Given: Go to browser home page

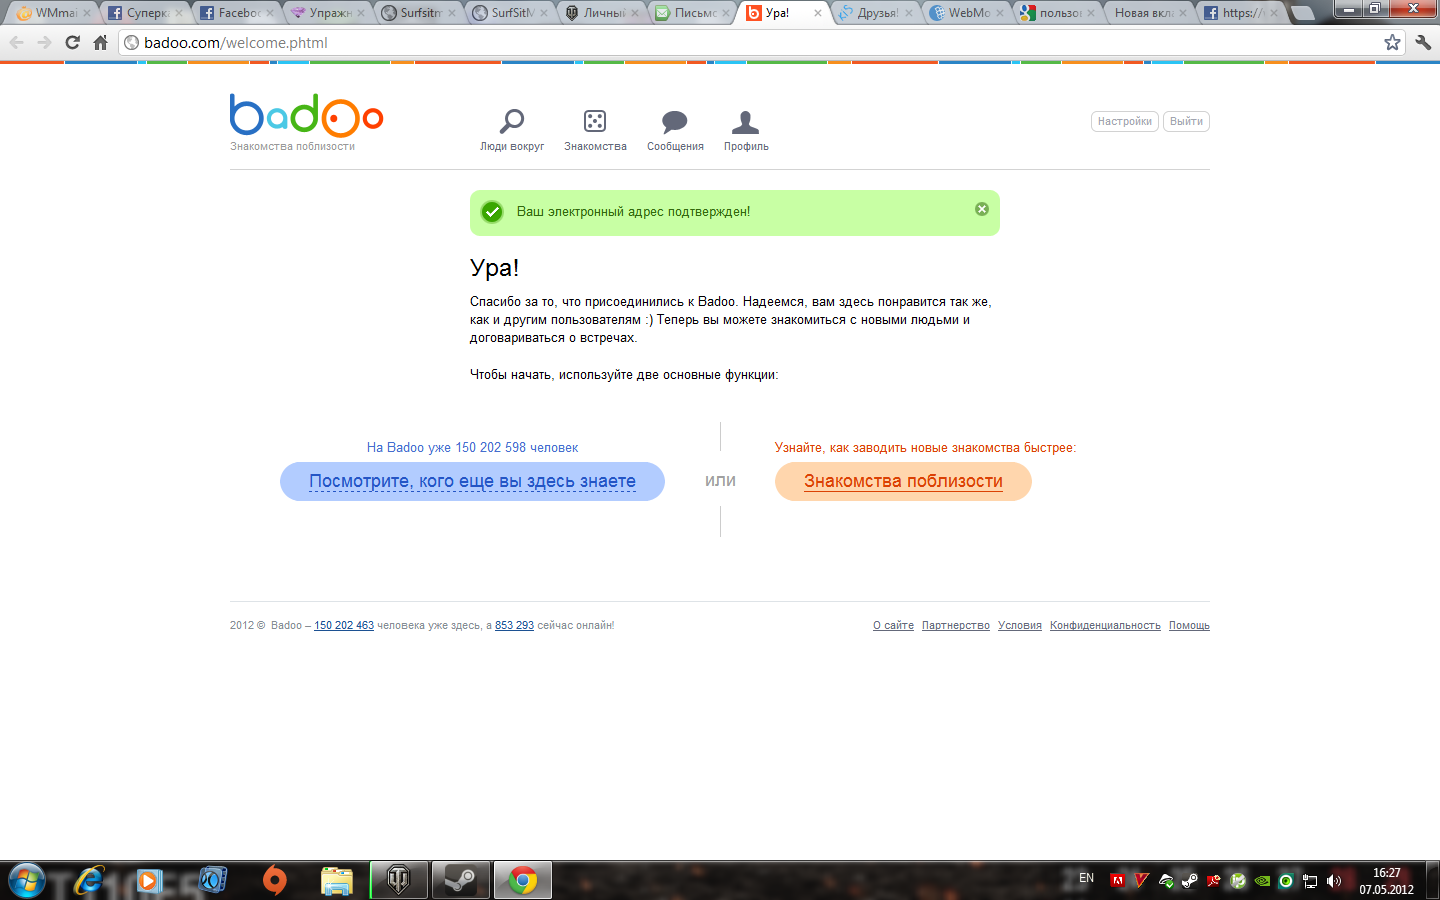Looking at the screenshot, I should [x=100, y=42].
